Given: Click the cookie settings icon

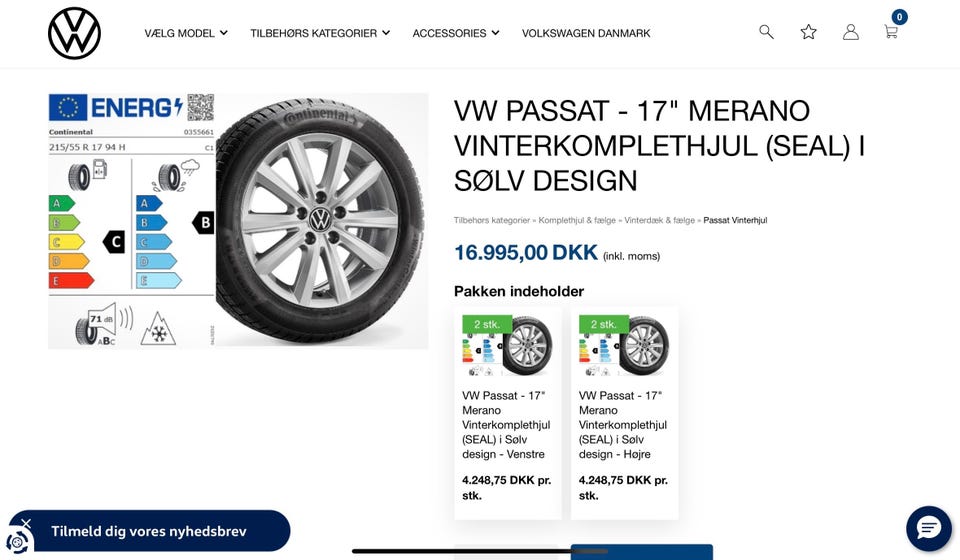Looking at the screenshot, I should [x=17, y=542].
